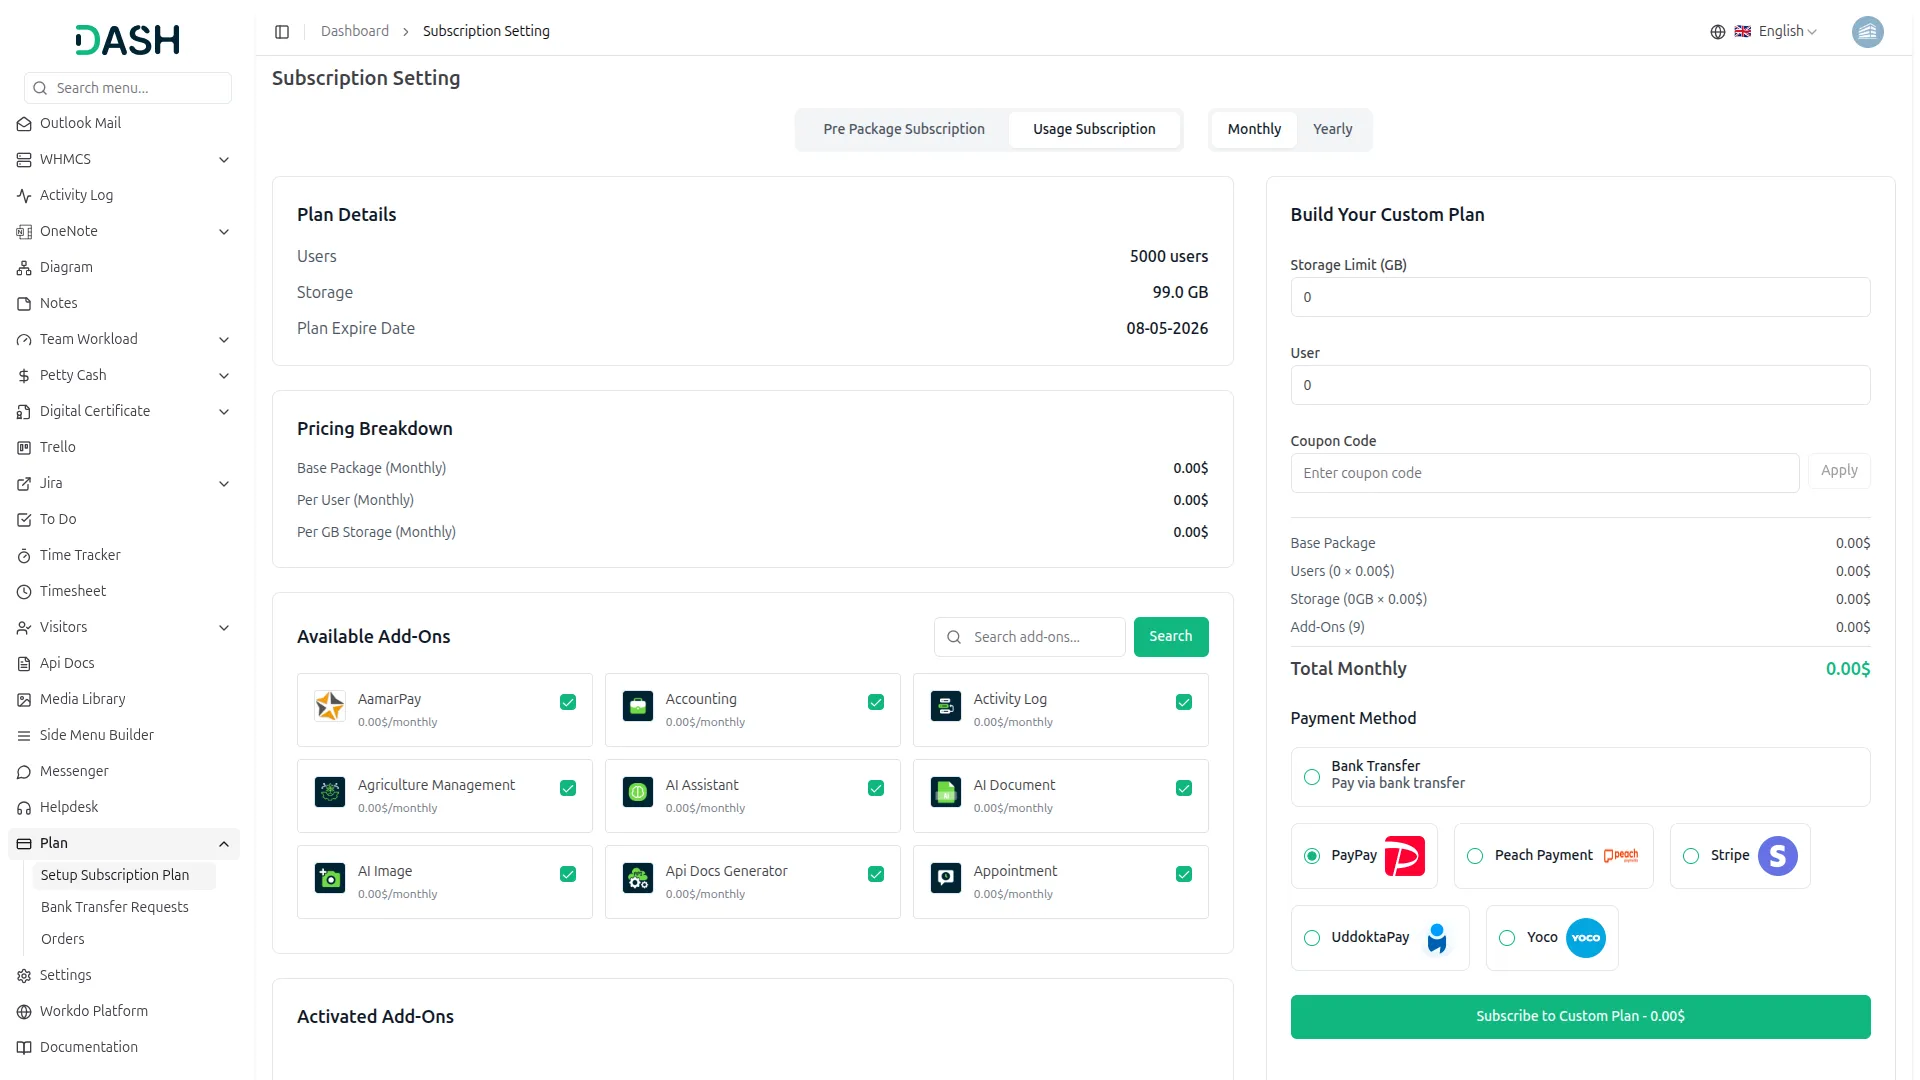Click the Agriculture Management add-on icon

tap(329, 792)
